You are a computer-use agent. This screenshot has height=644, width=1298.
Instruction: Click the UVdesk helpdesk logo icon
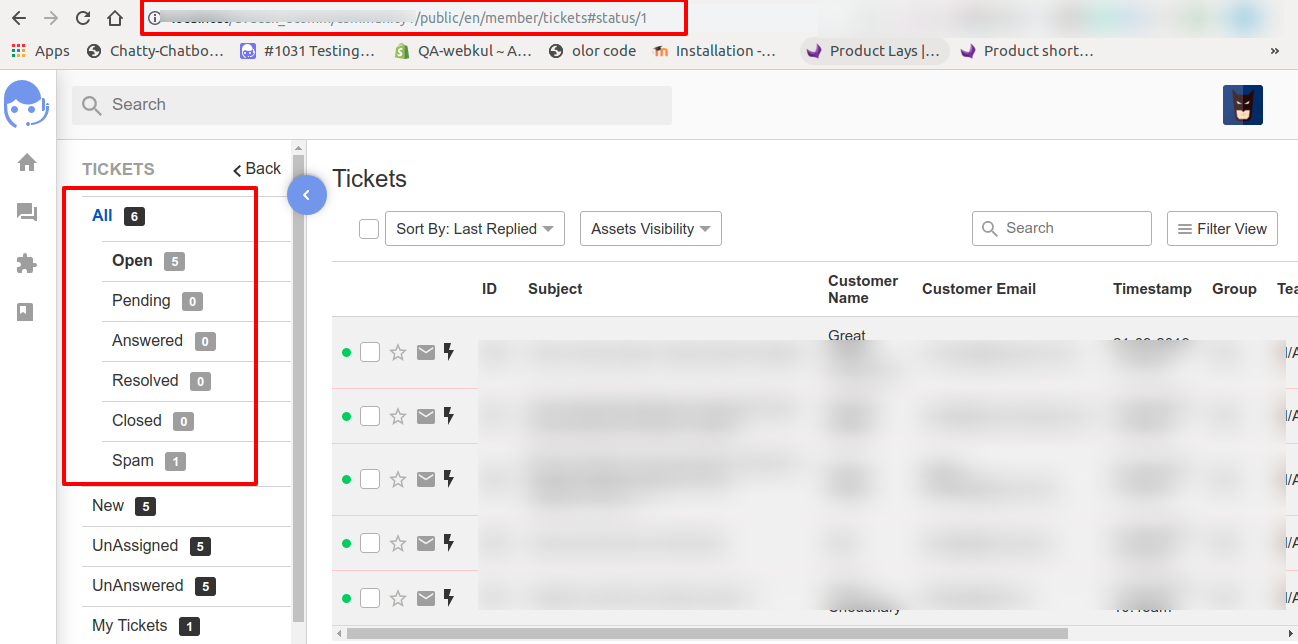tap(27, 104)
